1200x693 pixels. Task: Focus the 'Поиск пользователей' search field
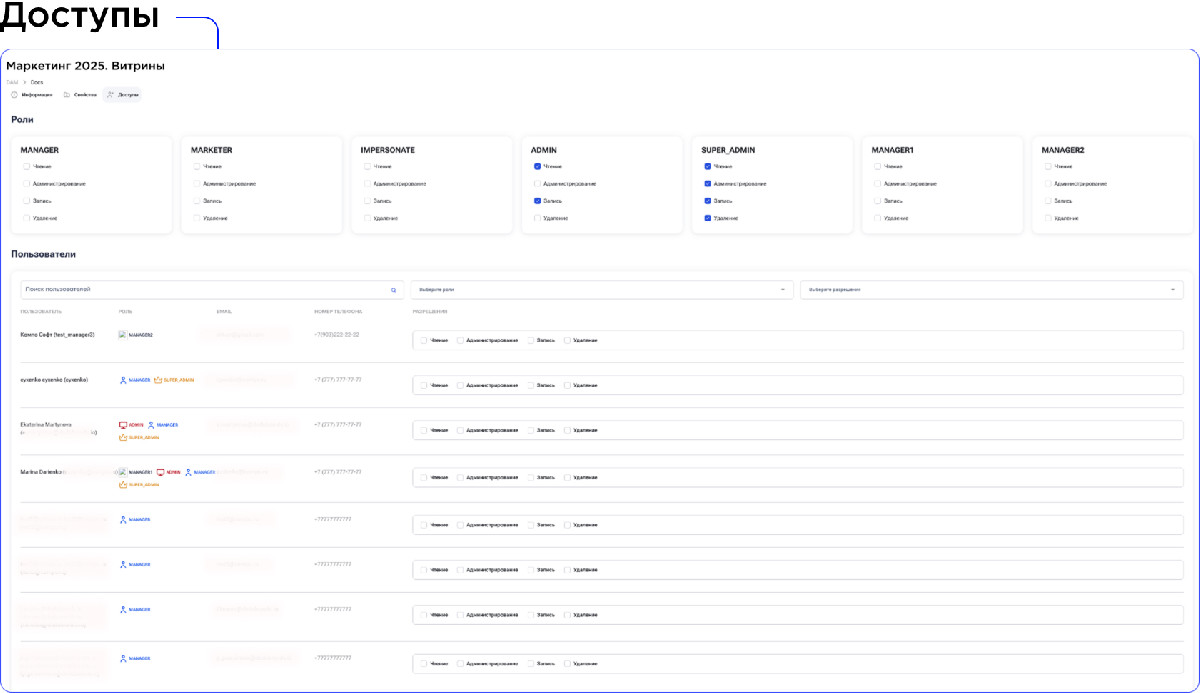pos(200,290)
